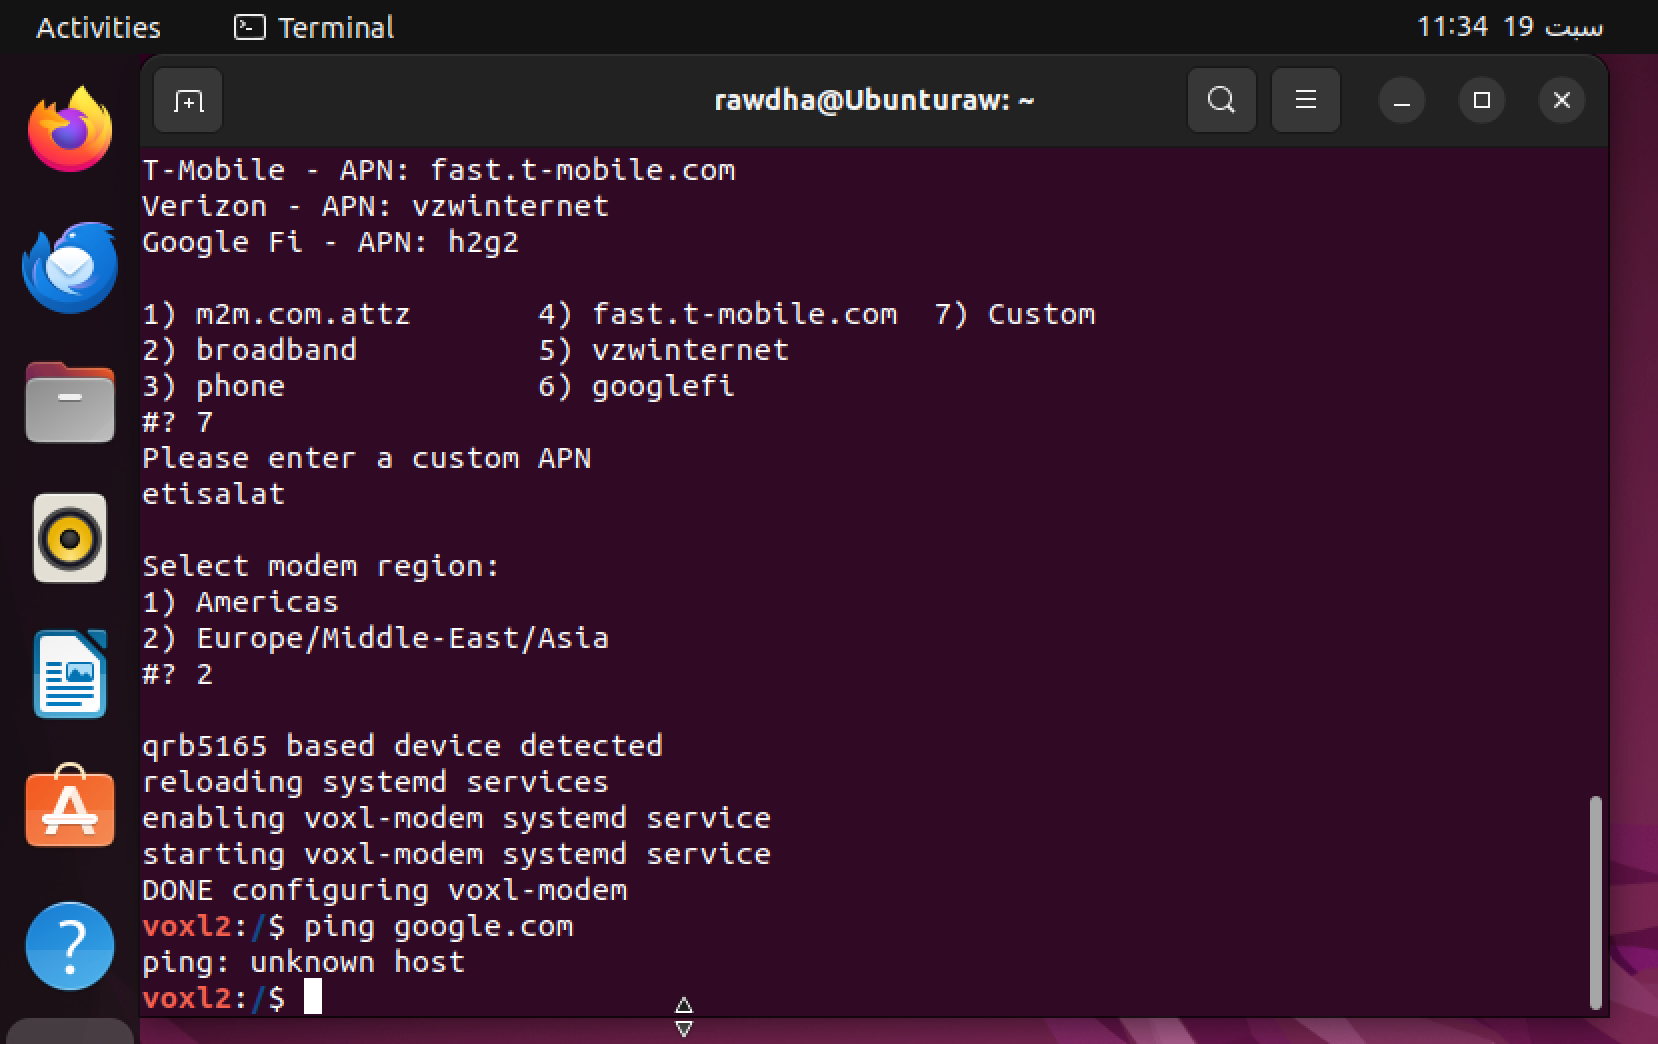Open a new terminal tab
This screenshot has height=1044, width=1658.
pyautogui.click(x=188, y=100)
